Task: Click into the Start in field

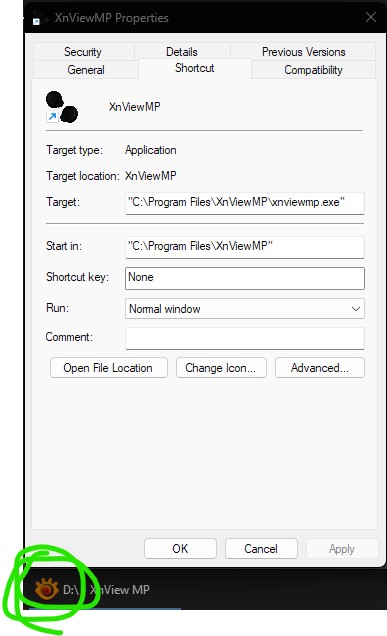Action: (x=245, y=247)
